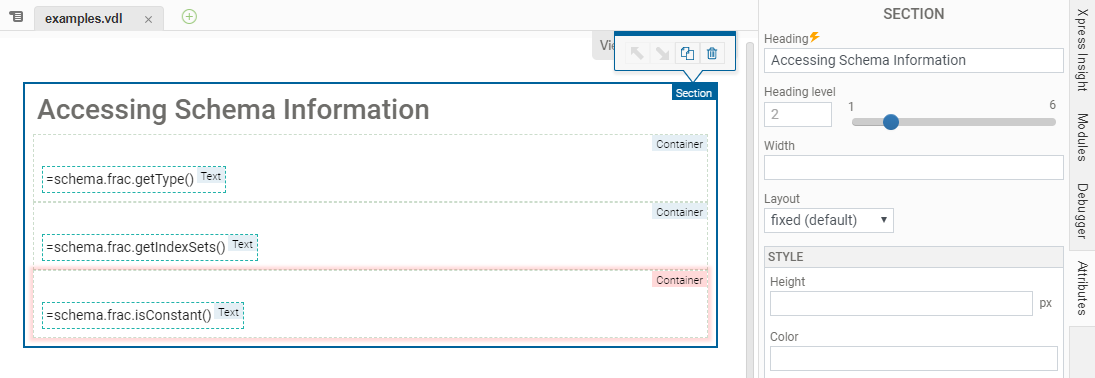Open the Layout fixed (default) dropdown
Viewport: 1095px width, 378px height.
pyautogui.click(x=828, y=220)
